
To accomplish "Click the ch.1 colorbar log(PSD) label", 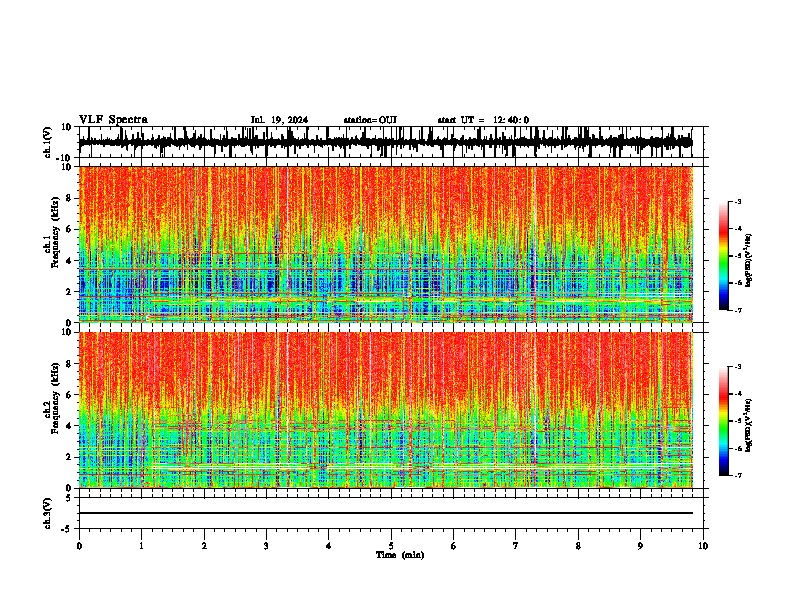I will (x=749, y=260).
